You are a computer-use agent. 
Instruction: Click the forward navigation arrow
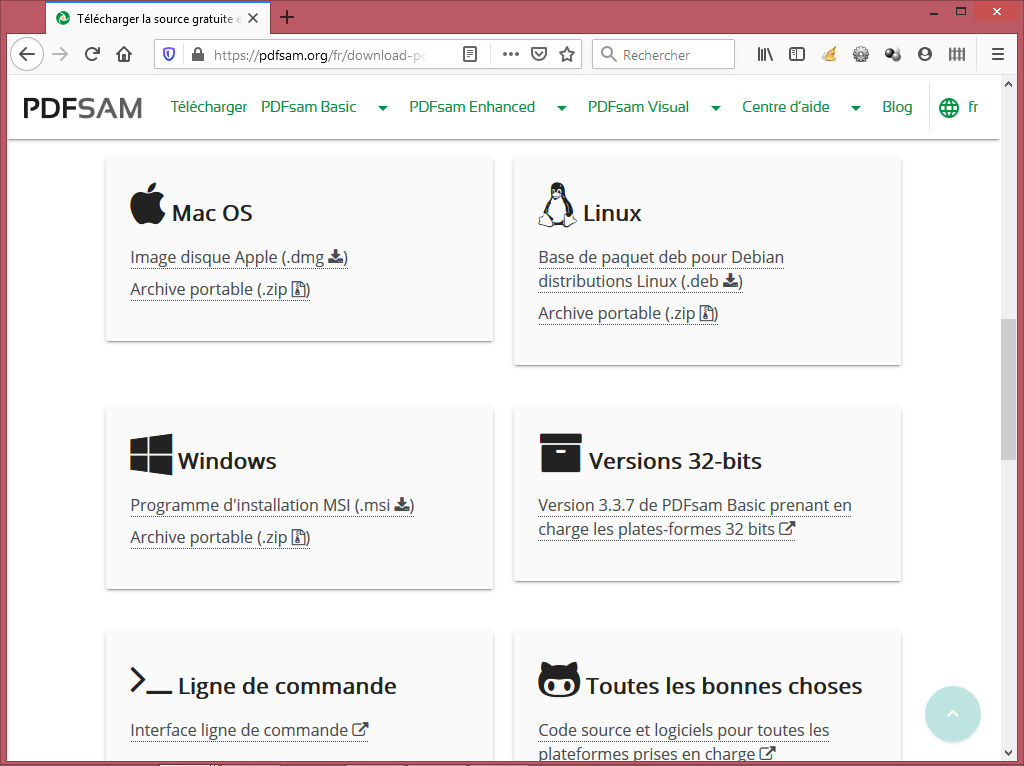60,54
